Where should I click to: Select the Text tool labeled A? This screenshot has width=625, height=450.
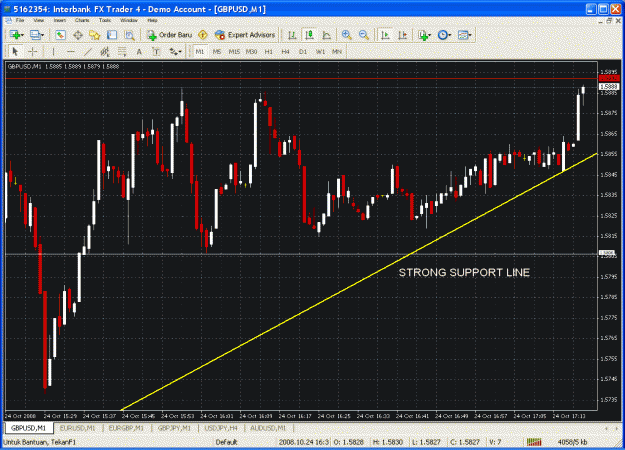pyautogui.click(x=139, y=51)
